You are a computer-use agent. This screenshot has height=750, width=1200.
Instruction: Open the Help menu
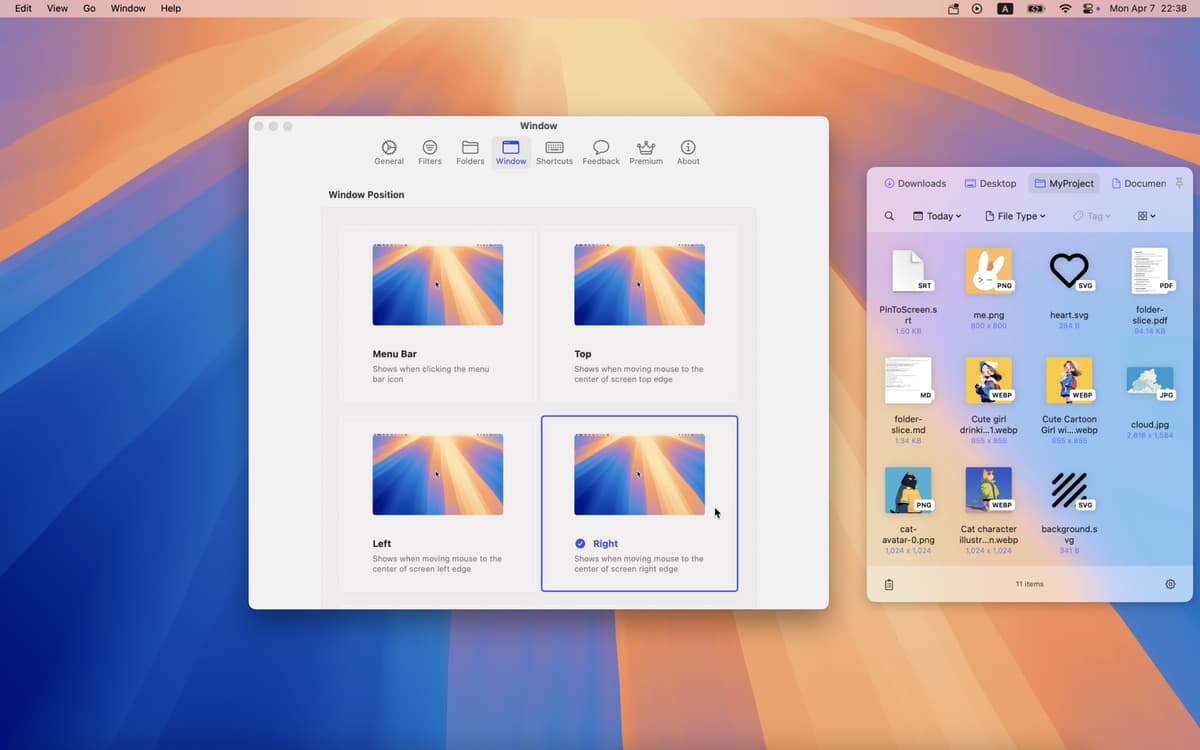(171, 8)
